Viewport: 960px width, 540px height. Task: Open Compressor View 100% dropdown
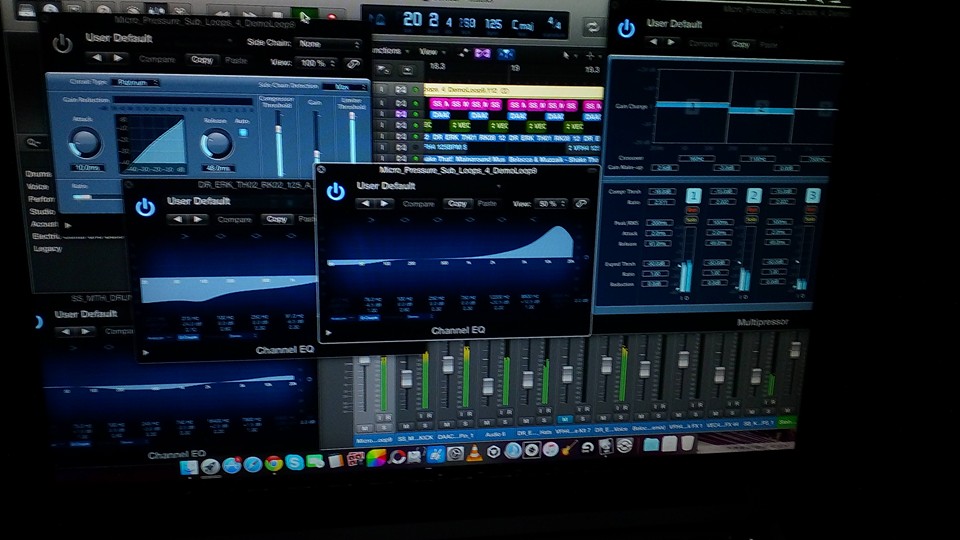click(x=317, y=62)
